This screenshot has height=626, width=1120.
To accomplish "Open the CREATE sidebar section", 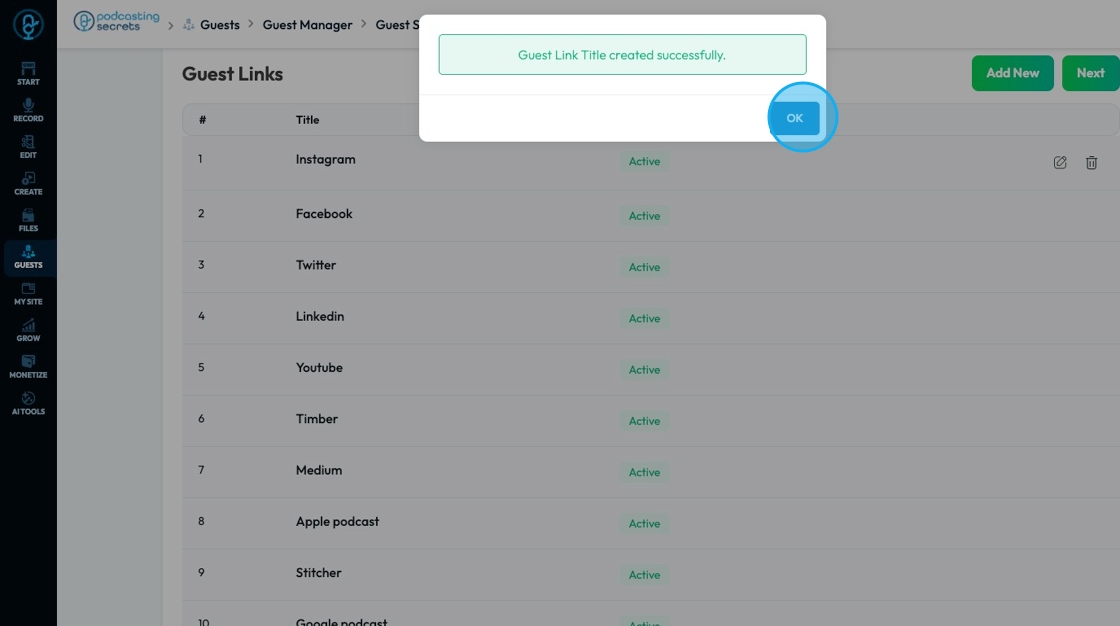I will point(28,184).
